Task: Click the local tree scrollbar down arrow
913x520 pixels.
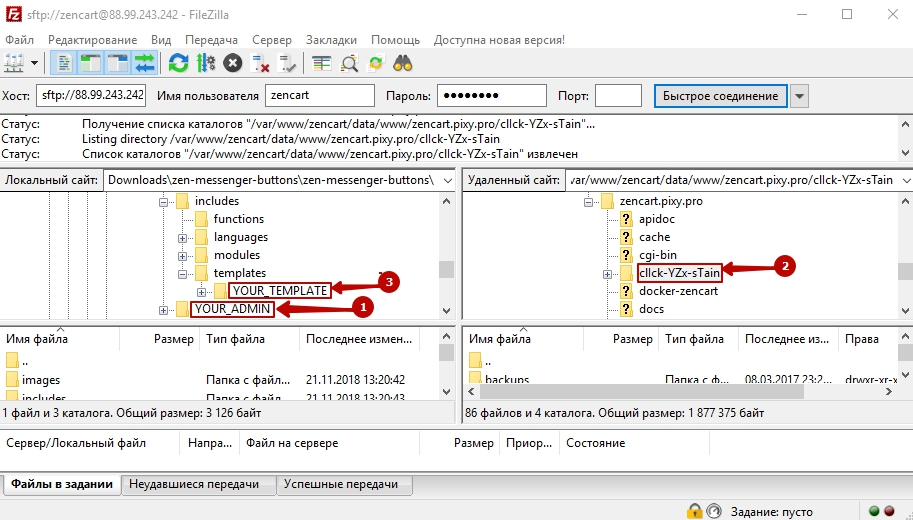Action: pyautogui.click(x=447, y=311)
